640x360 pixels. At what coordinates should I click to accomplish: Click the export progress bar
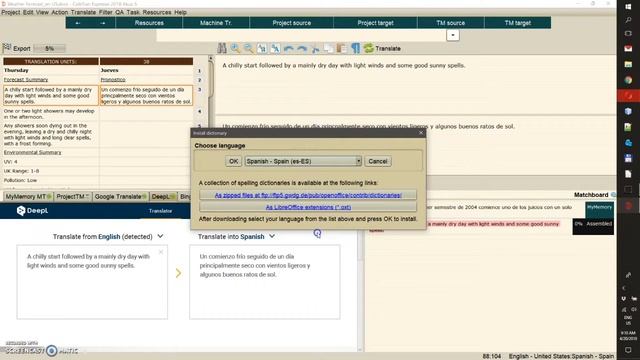(49, 48)
